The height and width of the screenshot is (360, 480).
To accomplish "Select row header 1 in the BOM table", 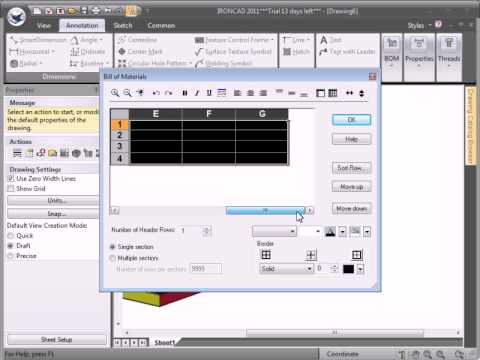I will 119,125.
